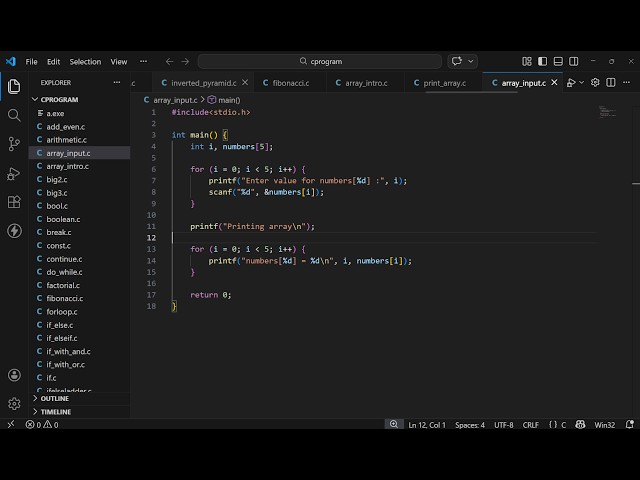The height and width of the screenshot is (480, 640).
Task: Open the Source Control view
Action: [14, 144]
